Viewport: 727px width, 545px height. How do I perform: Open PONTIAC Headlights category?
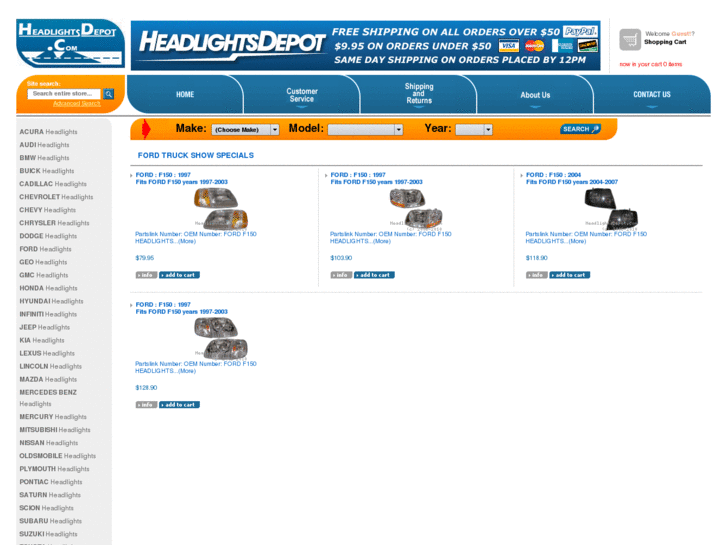51,482
